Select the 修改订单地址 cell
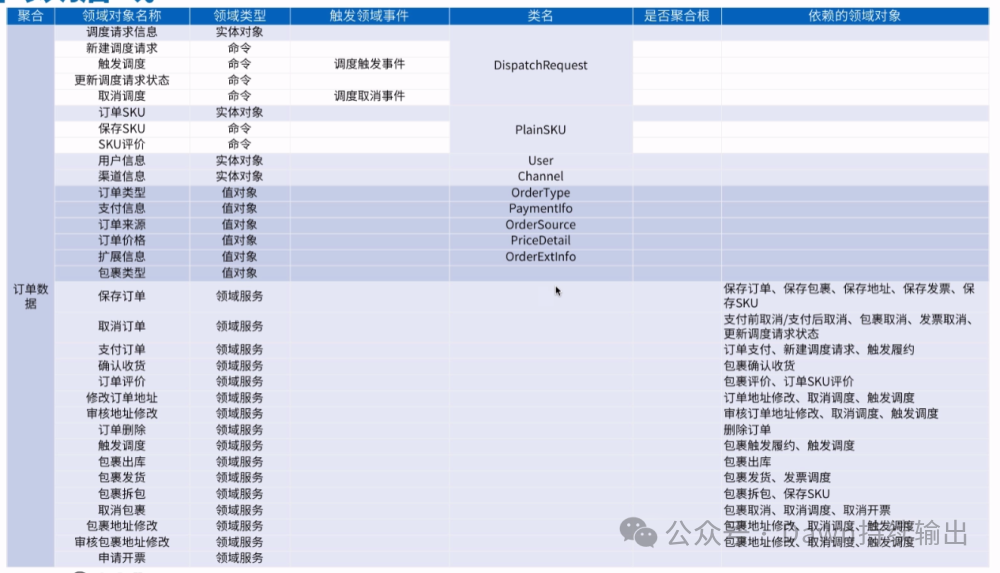Screen dimensions: 1000x573 coord(122,398)
